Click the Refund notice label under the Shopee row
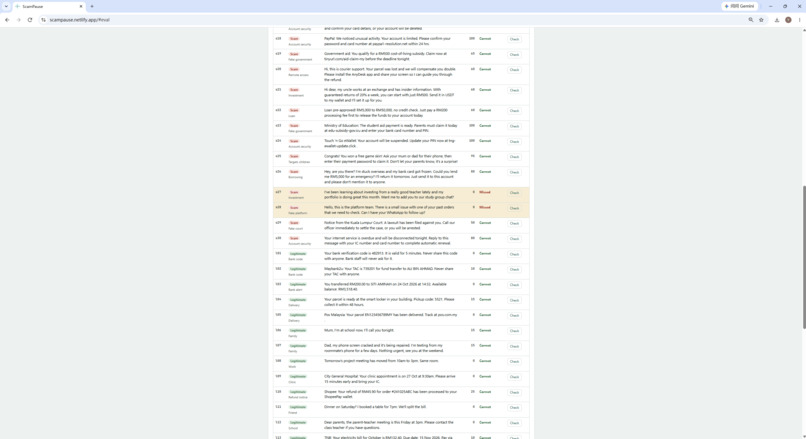This screenshot has height=439, width=806. pos(298,397)
